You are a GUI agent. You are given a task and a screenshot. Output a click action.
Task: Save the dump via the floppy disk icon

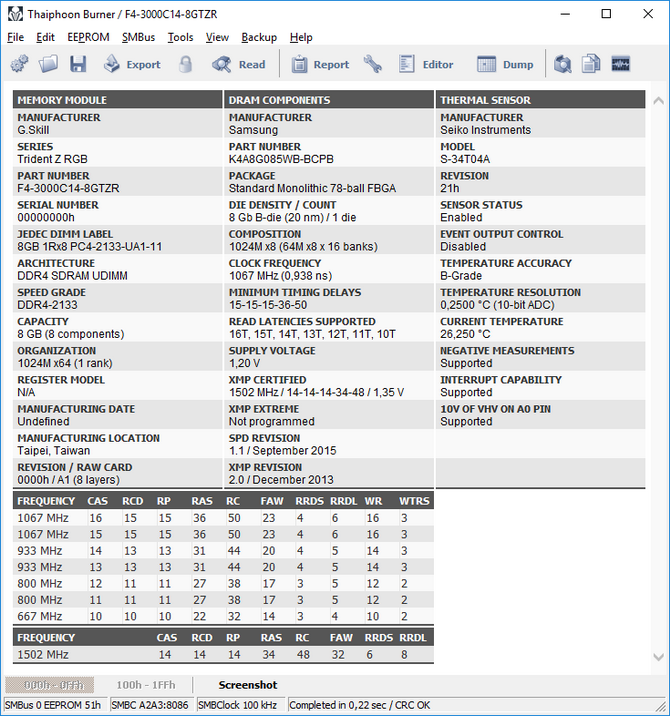78,64
